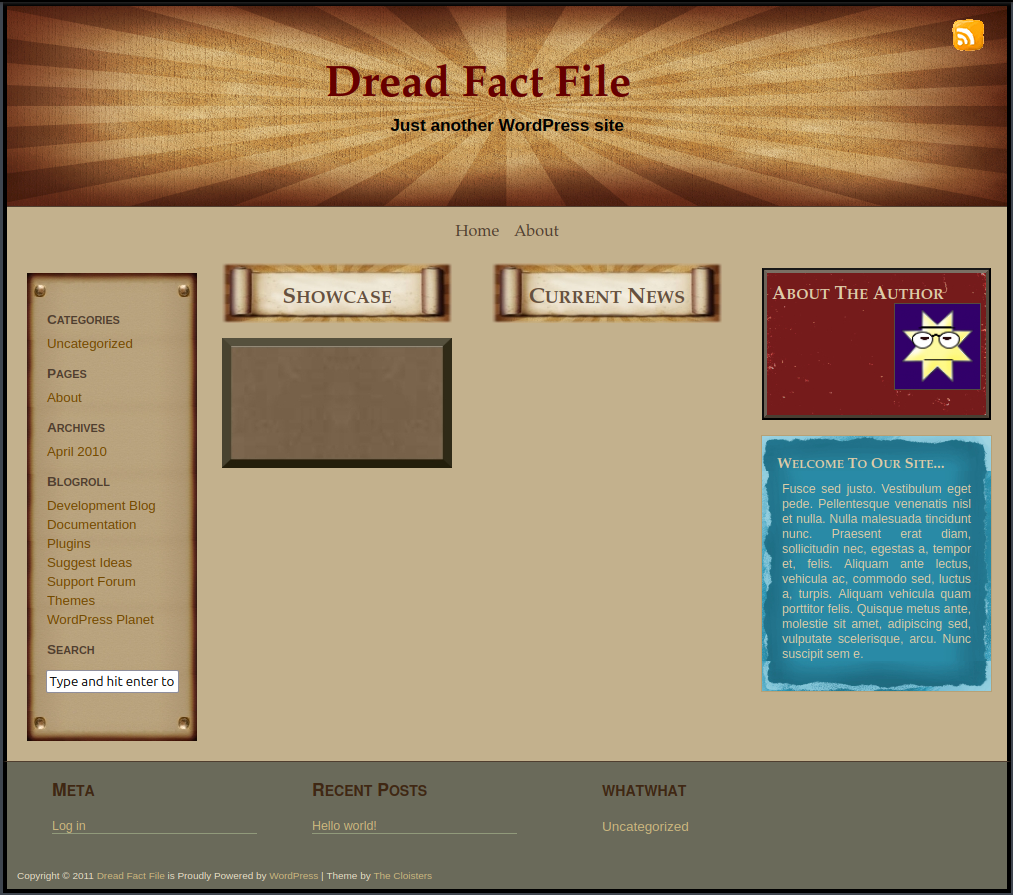1013x895 pixels.
Task: Click the Pages heading in sidebar
Action: [67, 374]
